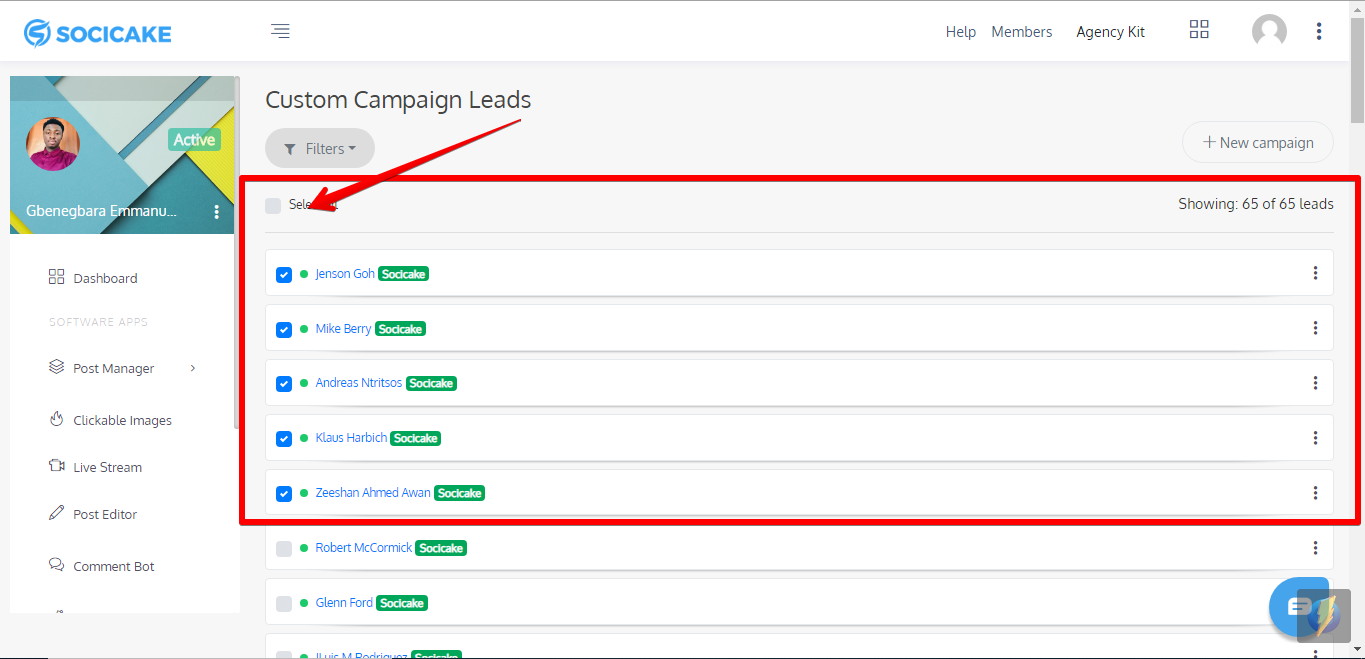
Task: Open the user avatar in header
Action: (1269, 31)
